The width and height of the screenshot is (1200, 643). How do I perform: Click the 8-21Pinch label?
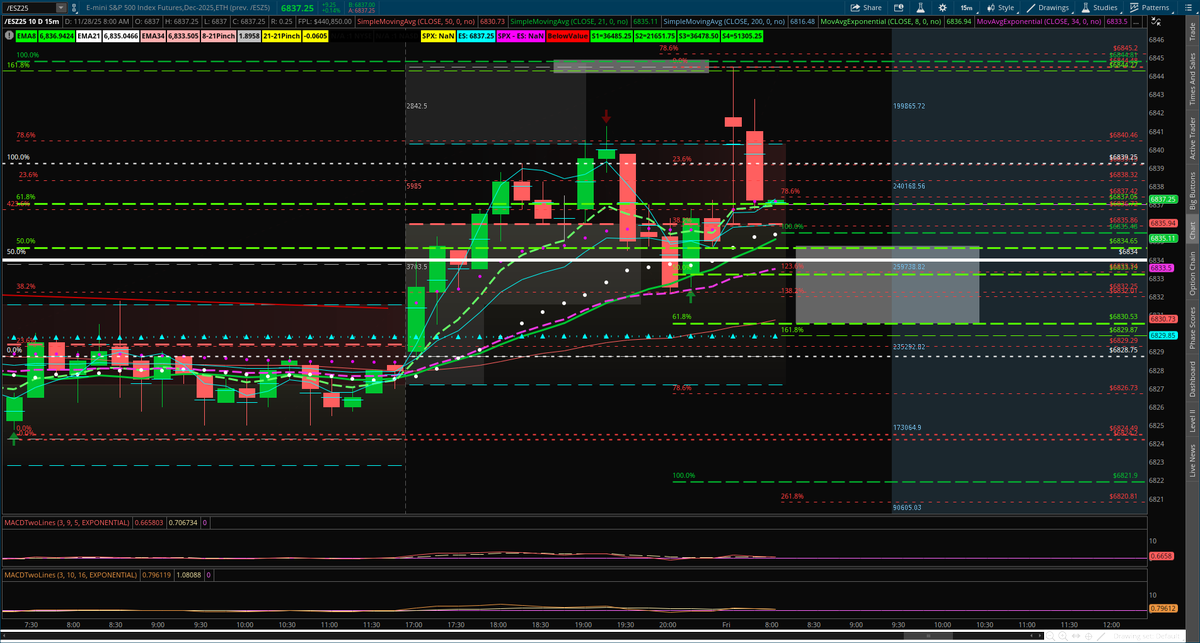point(217,35)
